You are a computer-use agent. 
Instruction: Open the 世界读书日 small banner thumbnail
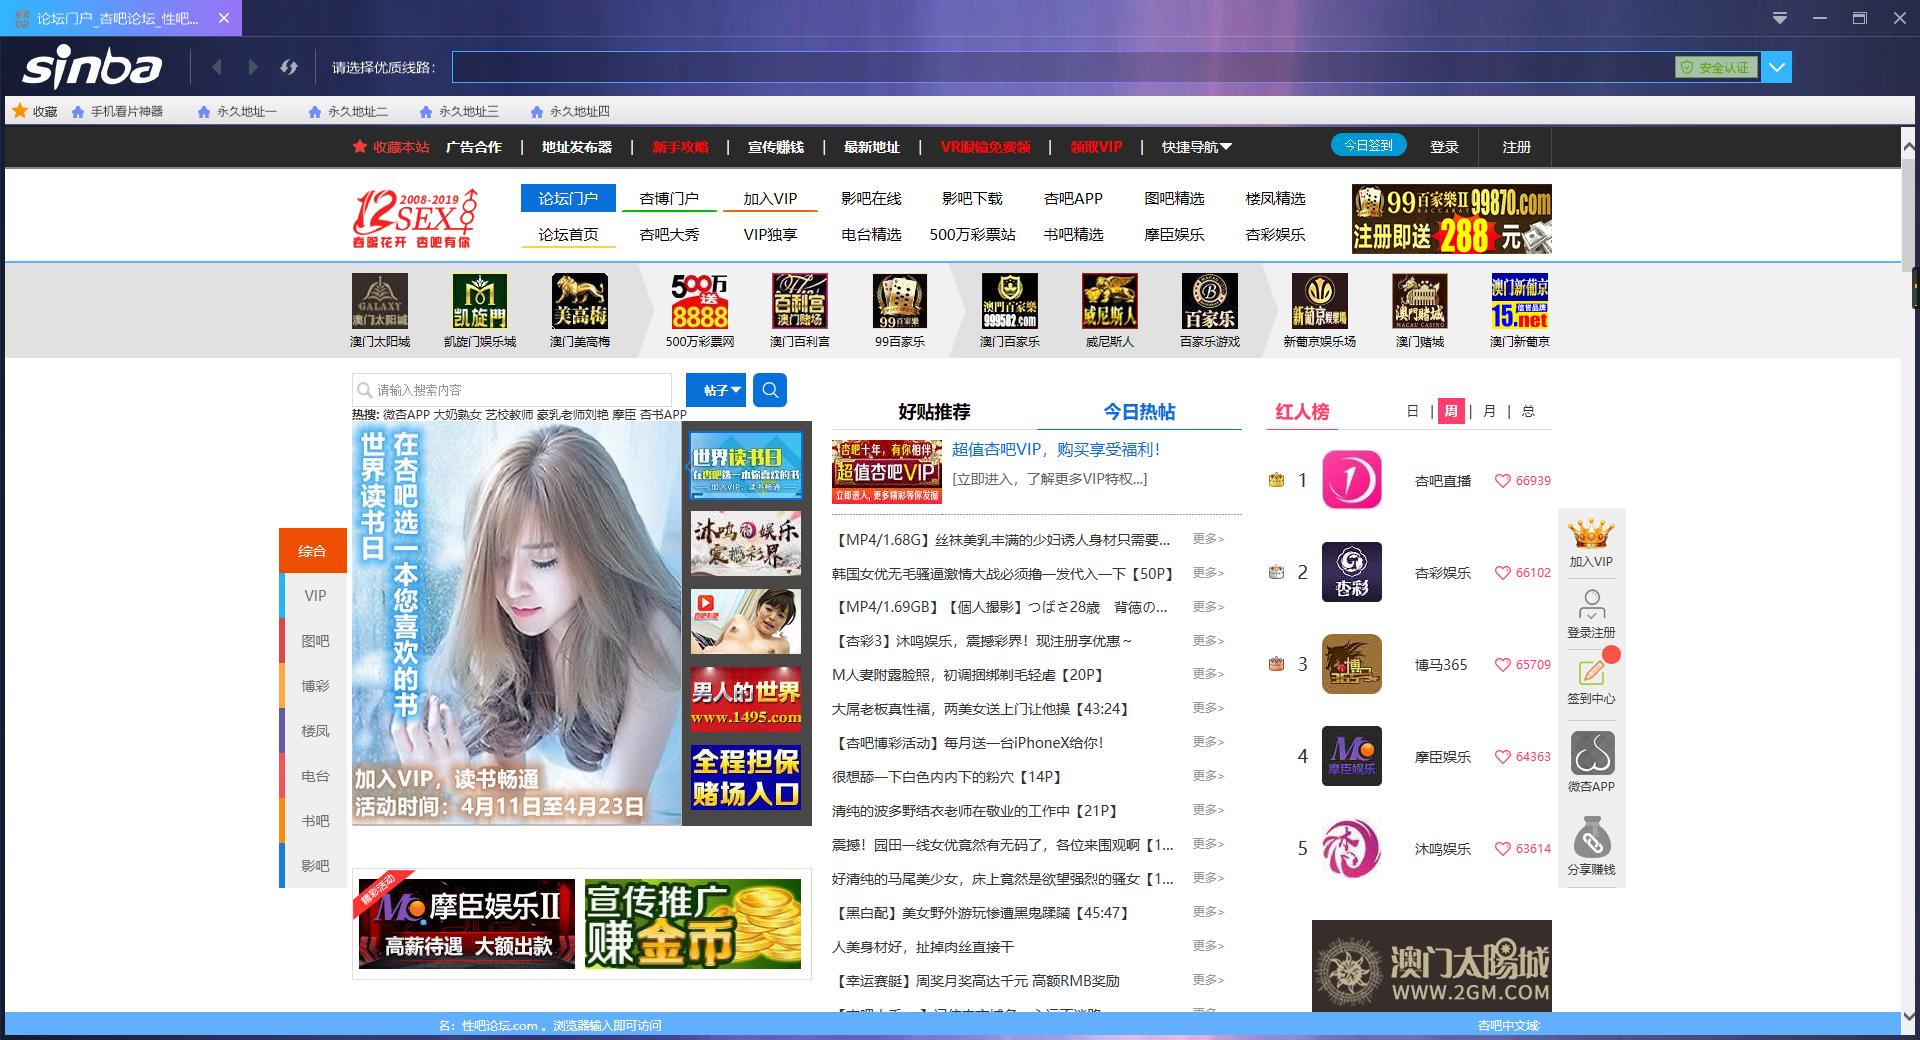746,465
